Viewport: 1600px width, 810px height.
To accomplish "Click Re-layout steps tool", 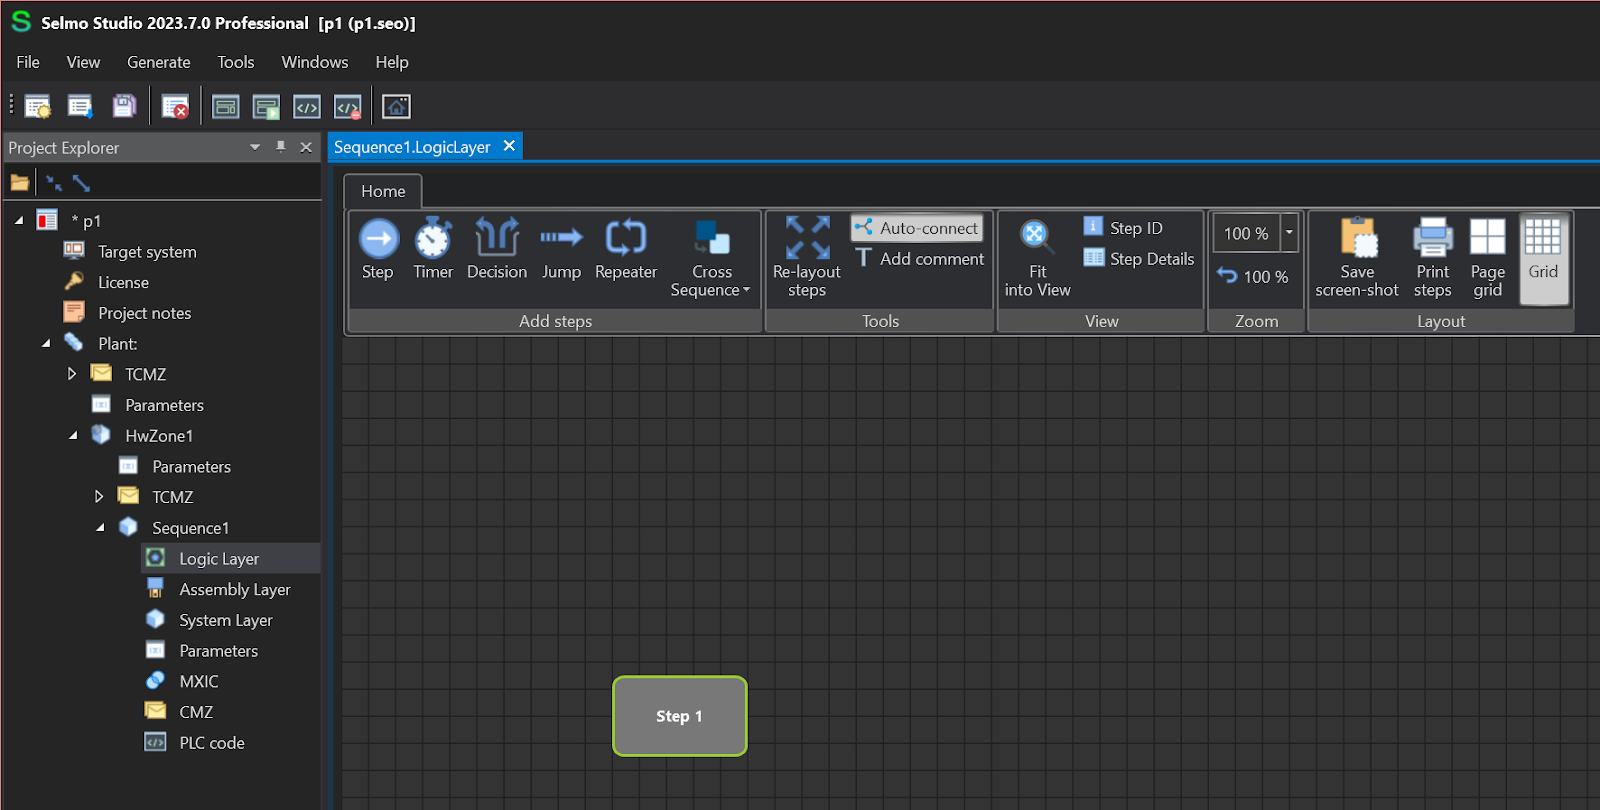I will point(807,258).
